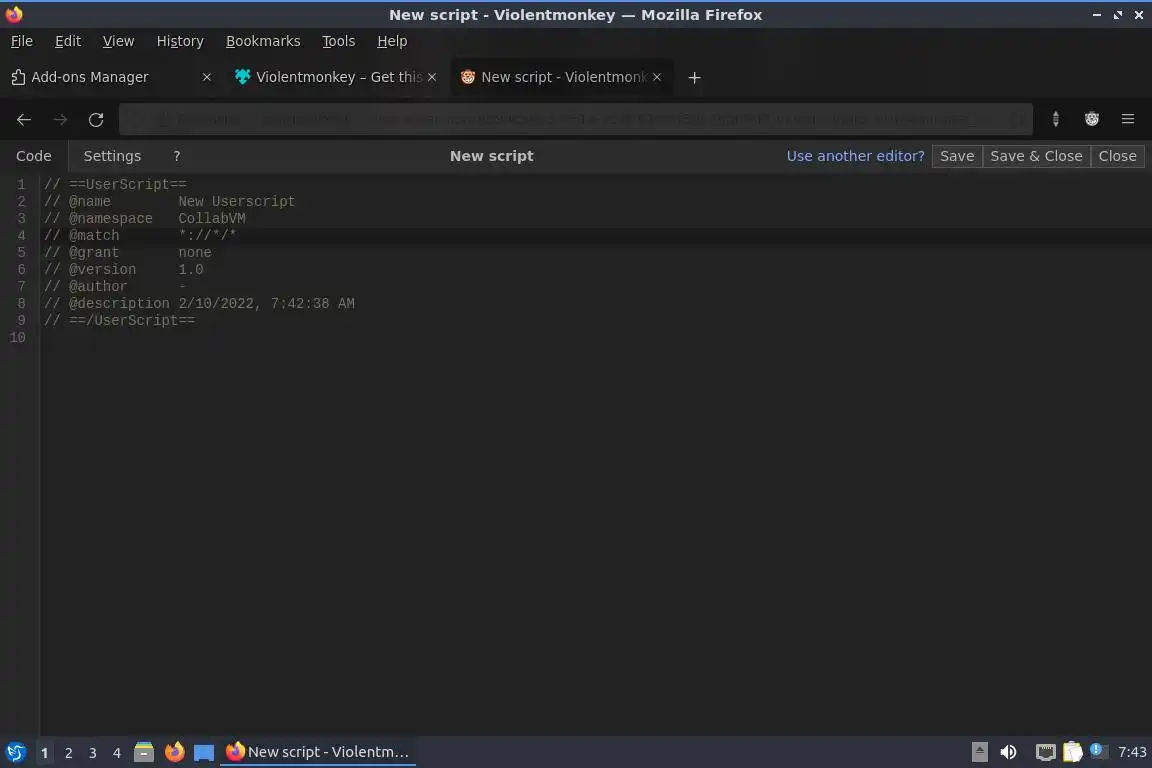The image size is (1152, 768).
Task: Click the @match pattern *://*/*
Action: (207, 235)
